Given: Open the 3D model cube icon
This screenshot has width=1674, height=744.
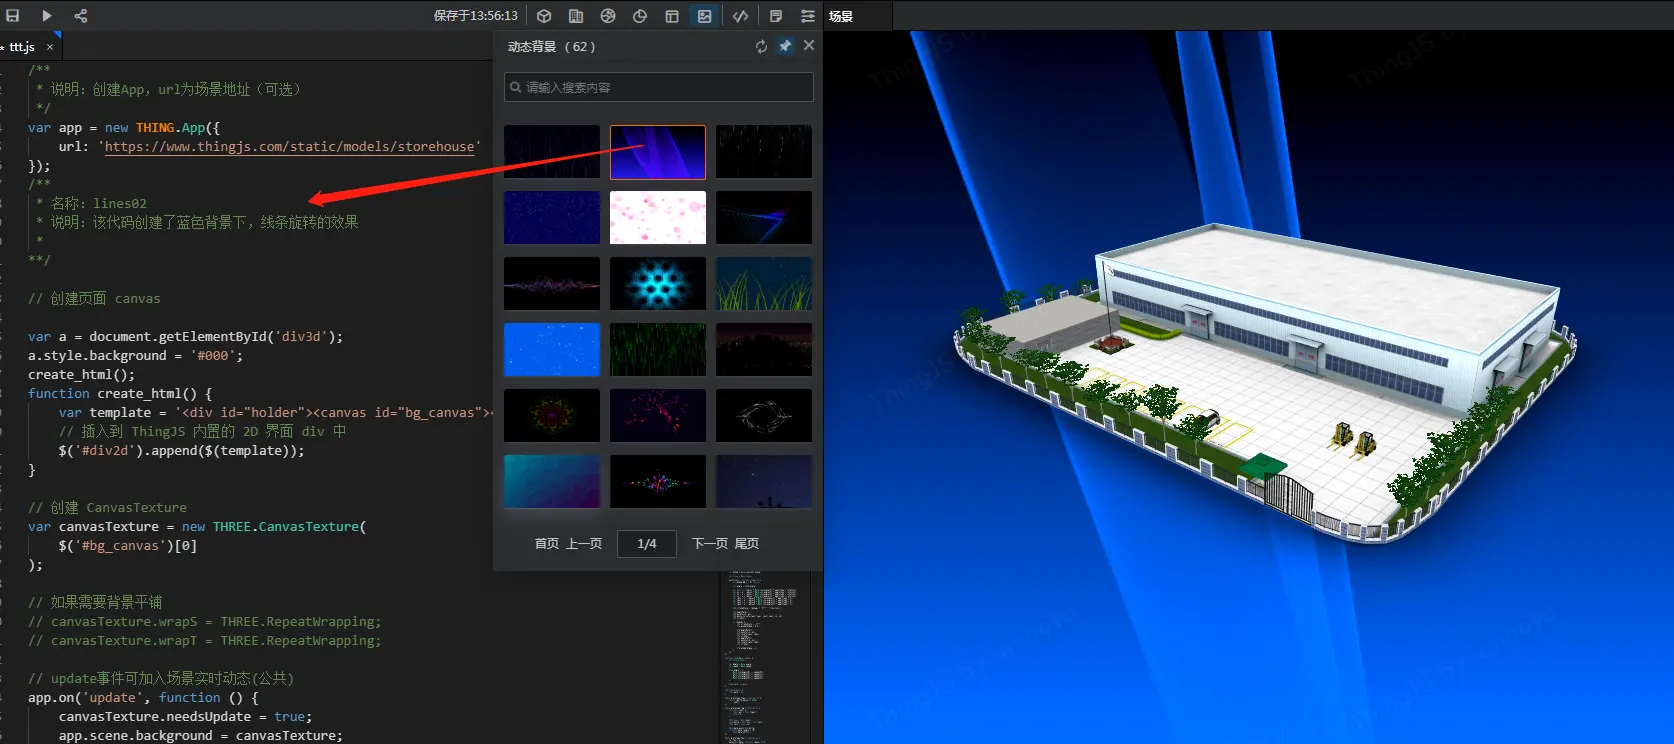Looking at the screenshot, I should pyautogui.click(x=544, y=16).
